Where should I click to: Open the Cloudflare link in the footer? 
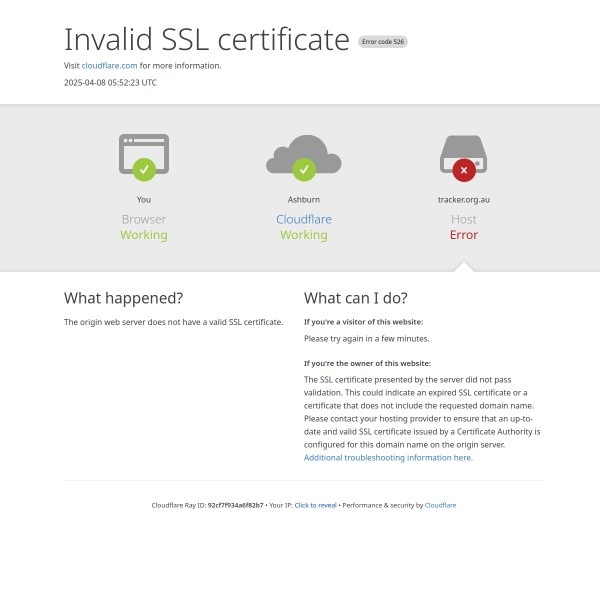440,505
